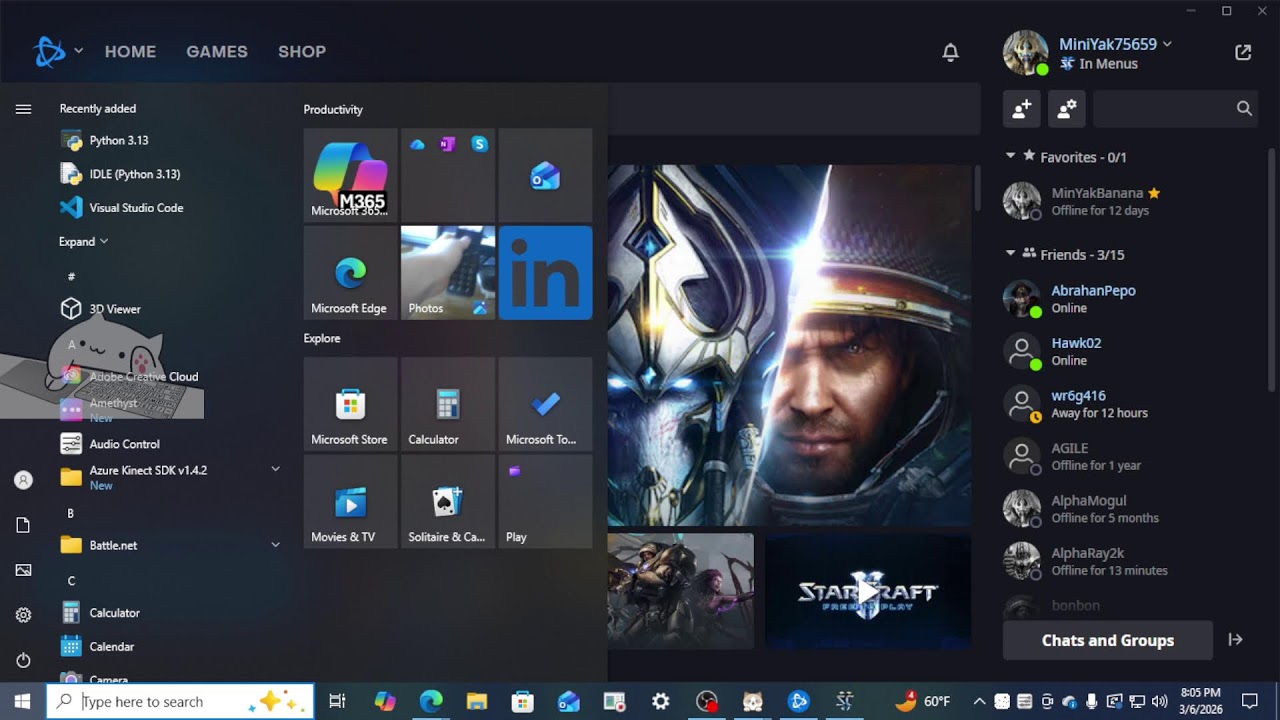Image resolution: width=1280 pixels, height=720 pixels.
Task: Open the Battle.net logo menu
Action: pyautogui.click(x=57, y=51)
